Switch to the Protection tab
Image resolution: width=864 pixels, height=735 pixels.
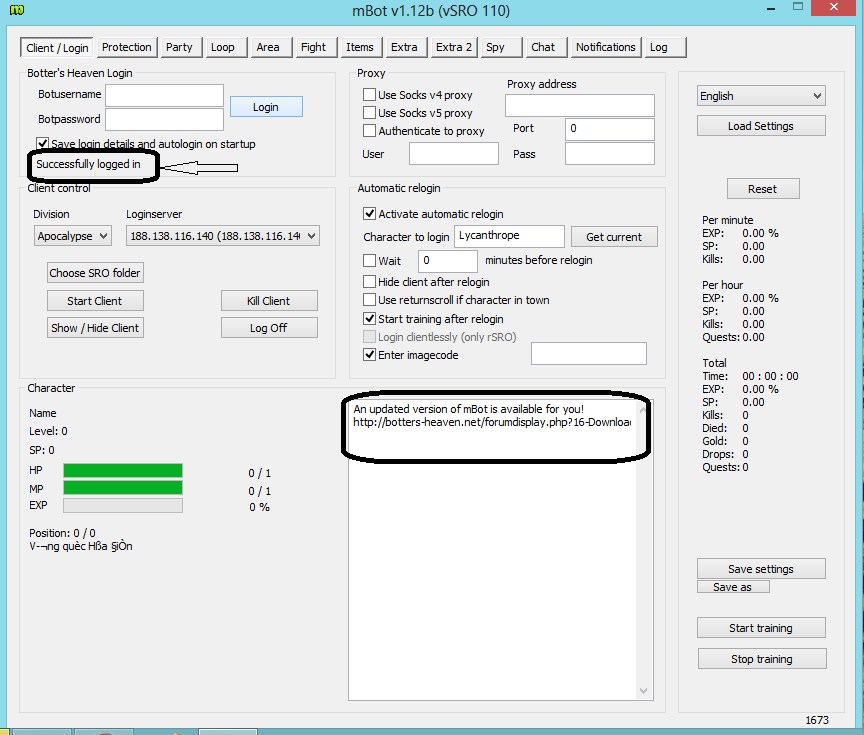click(126, 47)
